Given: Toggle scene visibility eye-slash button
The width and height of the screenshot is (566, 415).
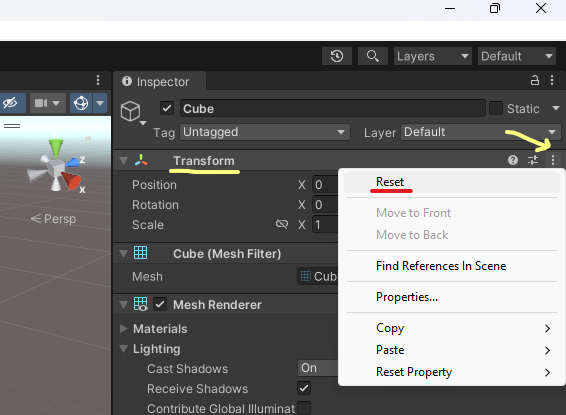Looking at the screenshot, I should tap(12, 103).
